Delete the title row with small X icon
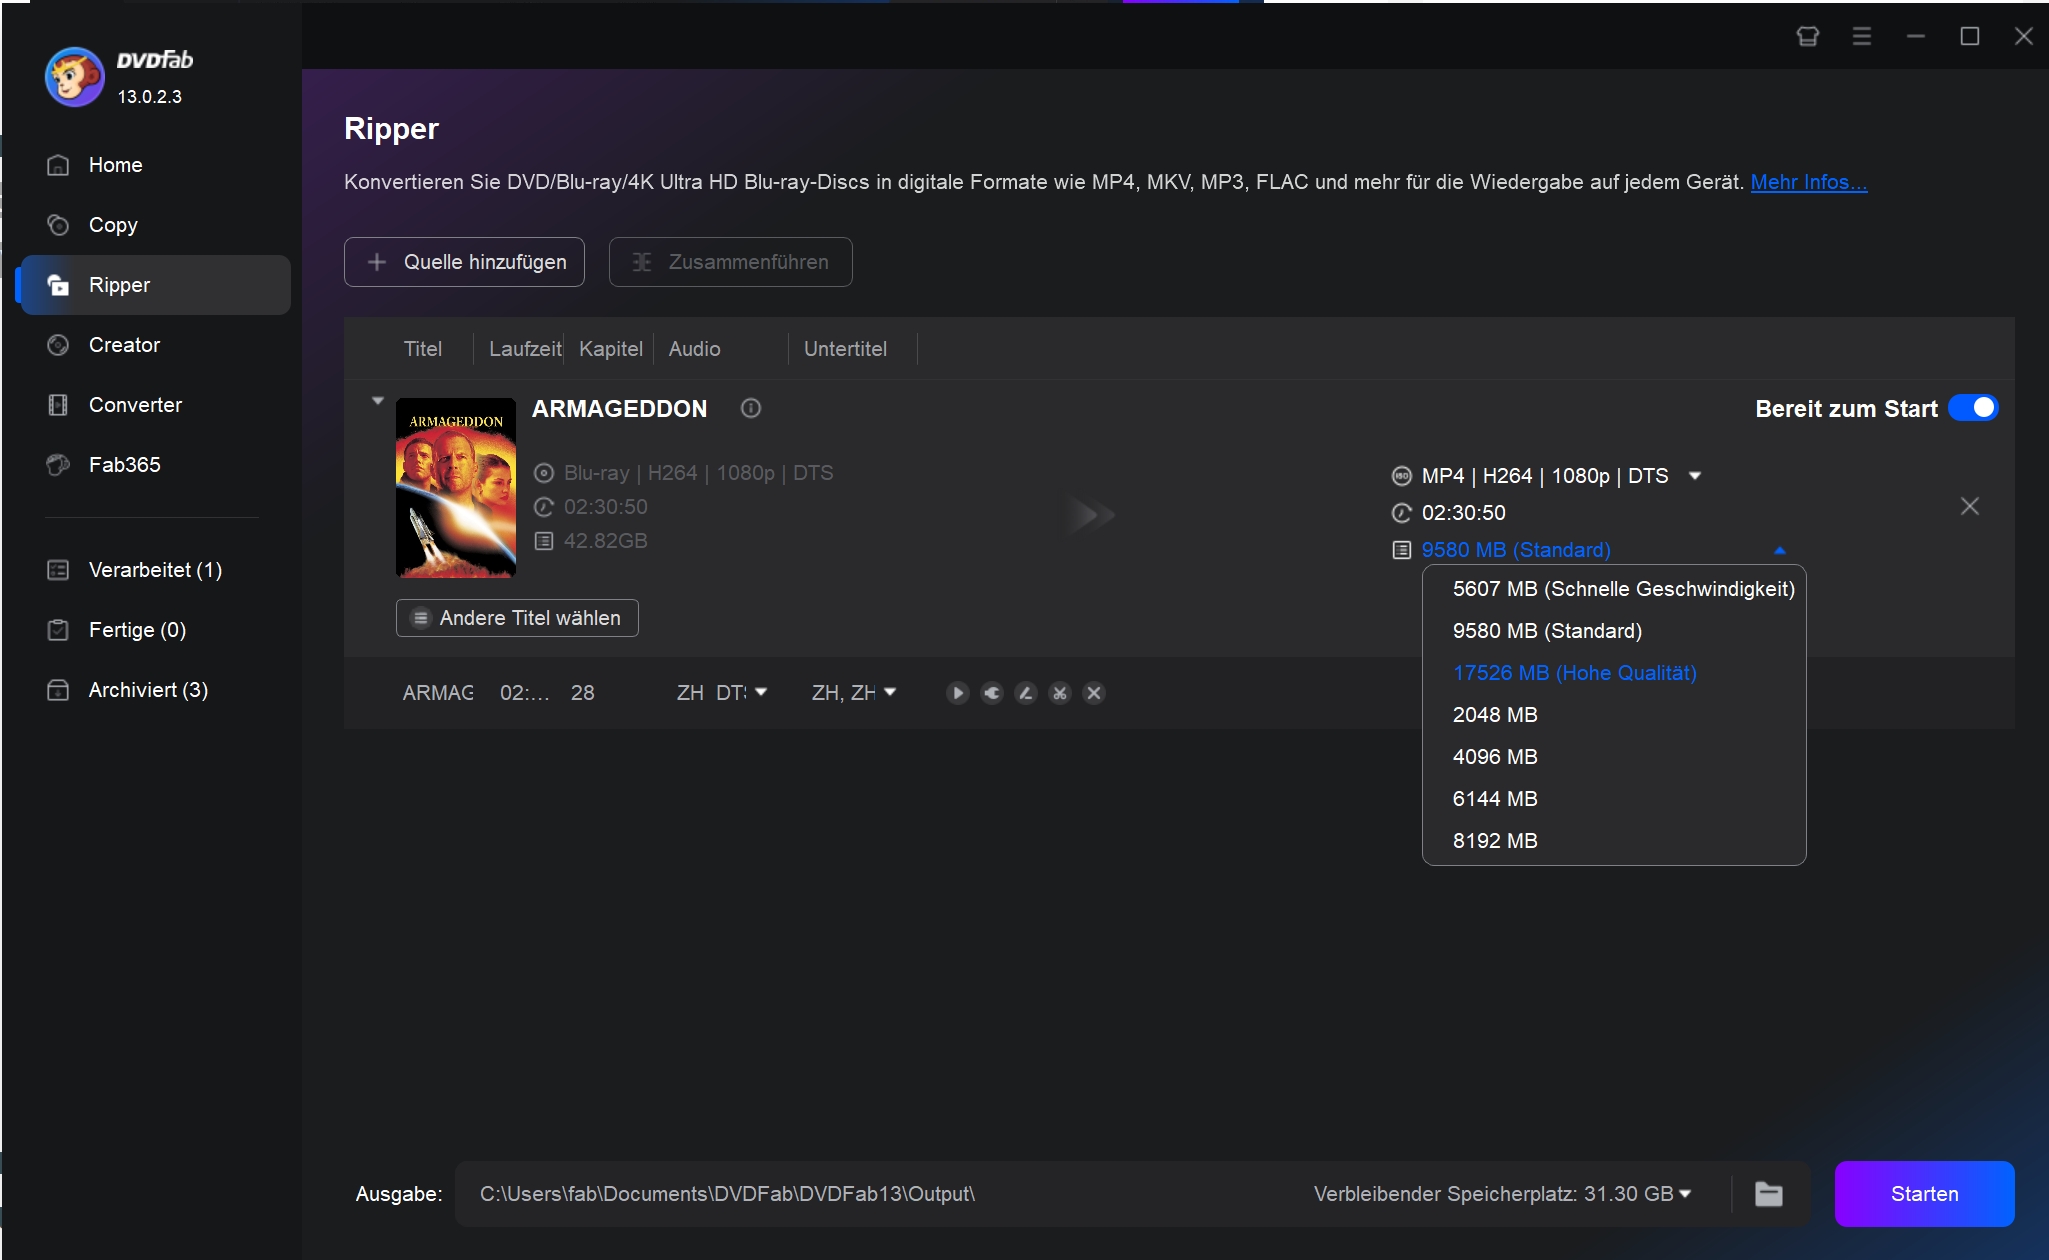 tap(1094, 693)
